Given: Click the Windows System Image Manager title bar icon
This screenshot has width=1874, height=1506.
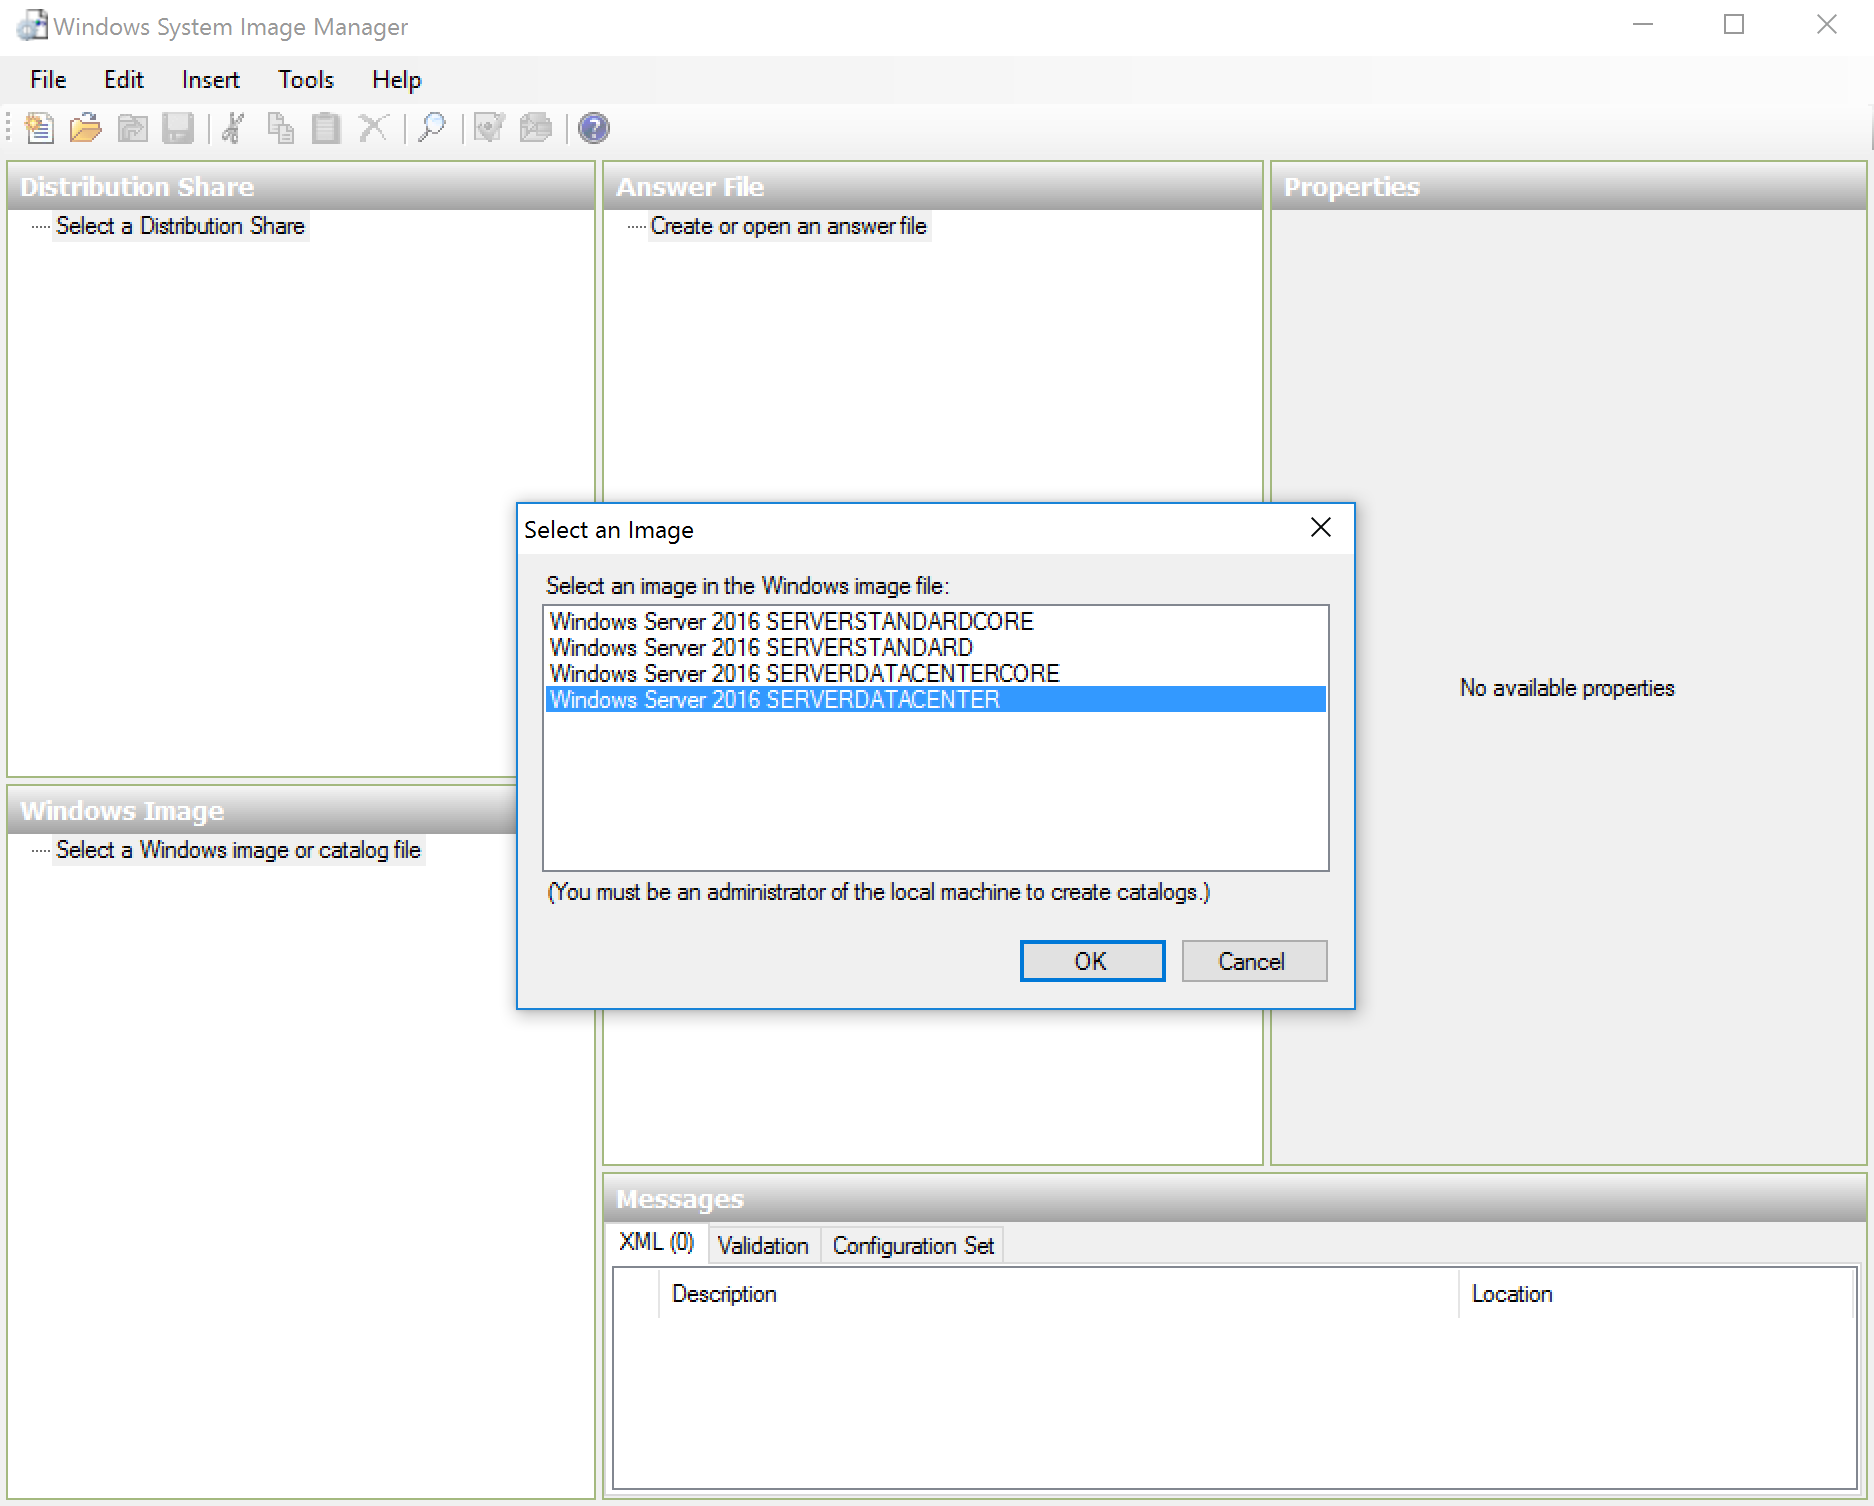Looking at the screenshot, I should tap(31, 25).
